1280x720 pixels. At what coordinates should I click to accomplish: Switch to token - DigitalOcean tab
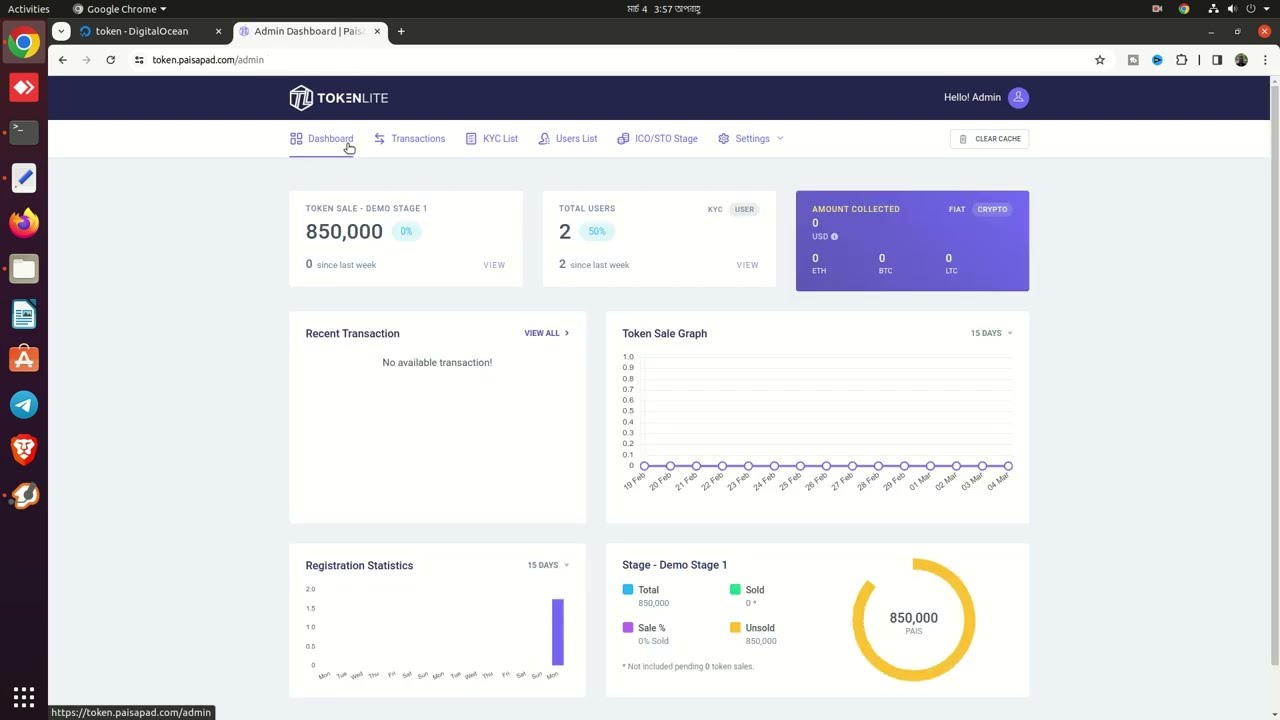[141, 31]
